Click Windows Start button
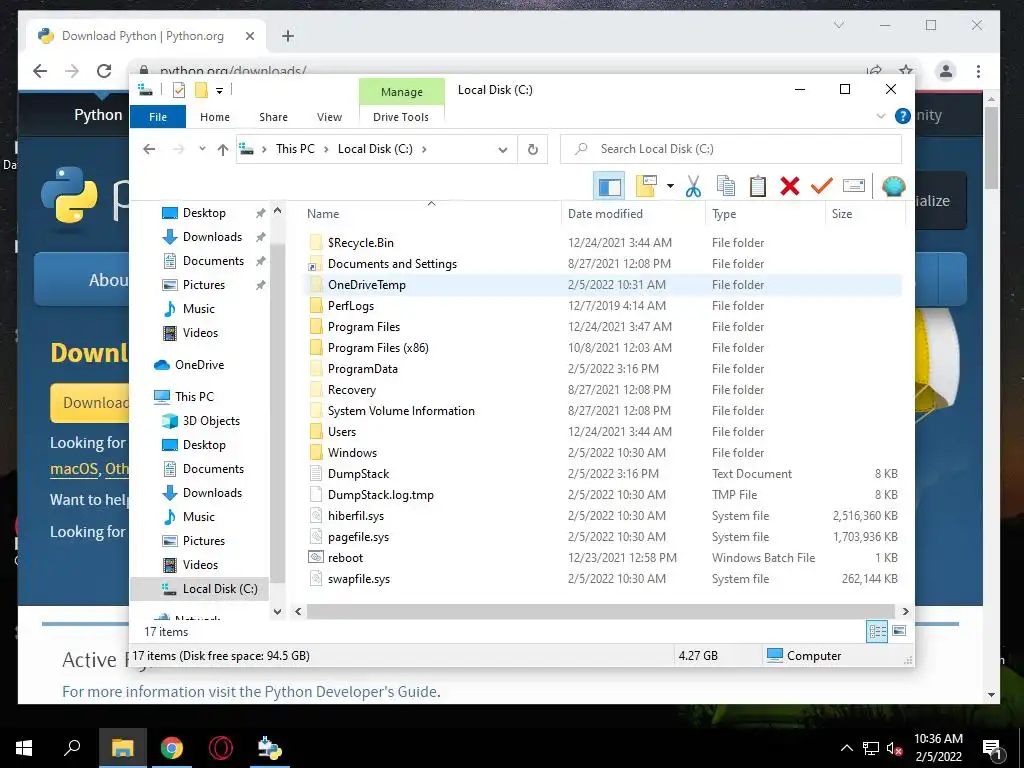The height and width of the screenshot is (768, 1024). click(24, 748)
